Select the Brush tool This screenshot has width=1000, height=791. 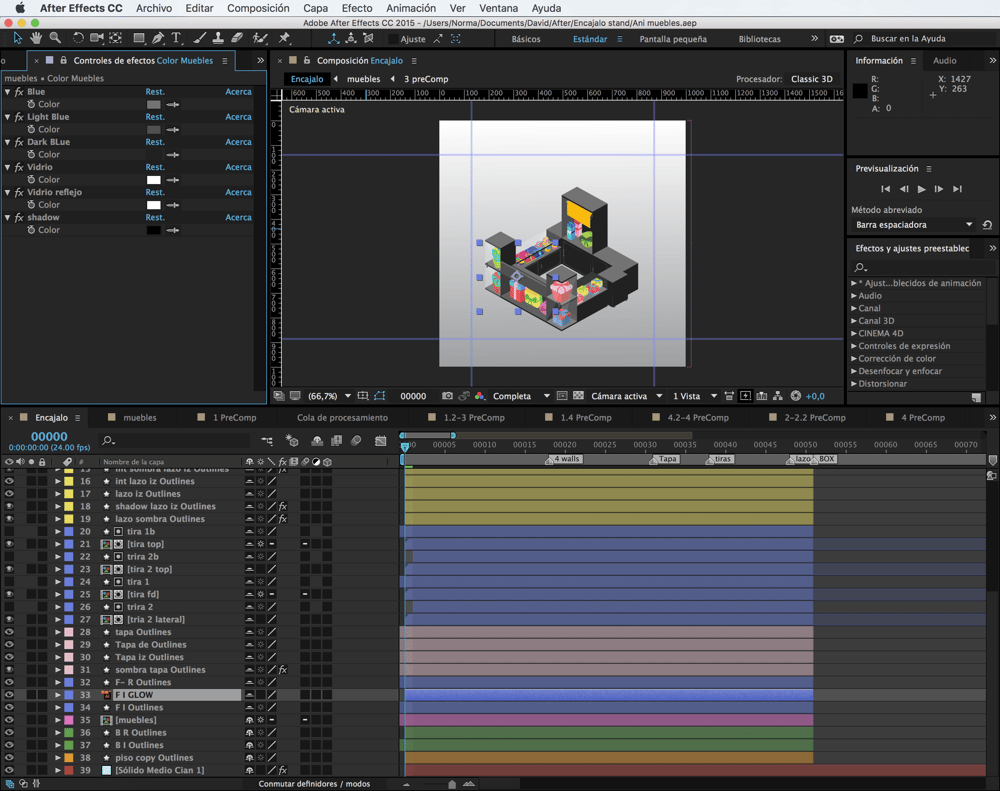[200, 38]
